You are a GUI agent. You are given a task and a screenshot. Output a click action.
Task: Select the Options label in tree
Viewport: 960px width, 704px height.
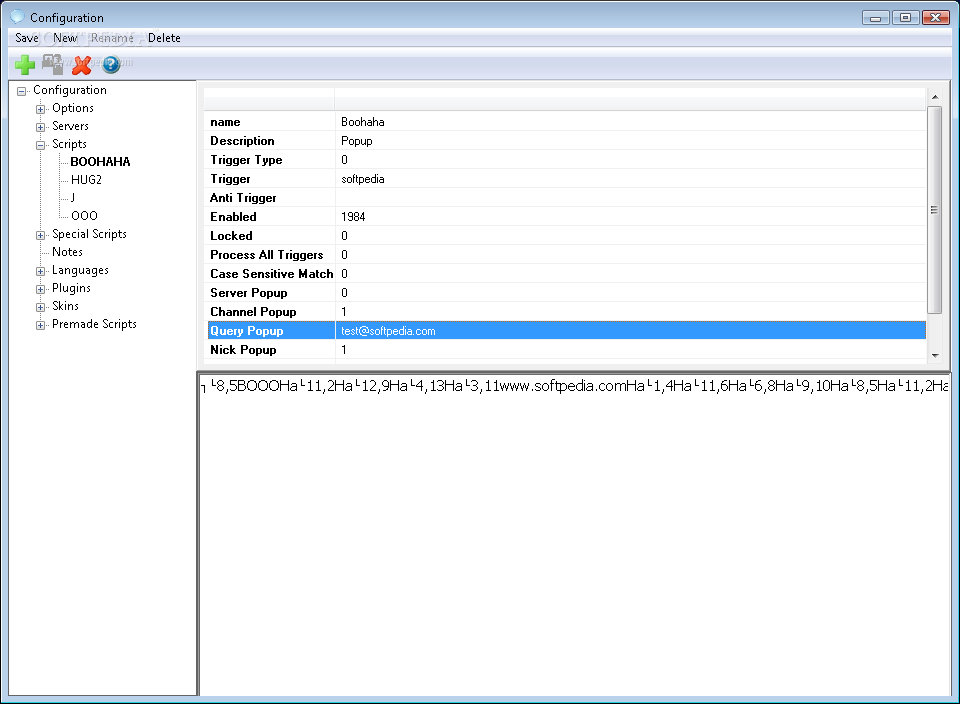pyautogui.click(x=73, y=108)
